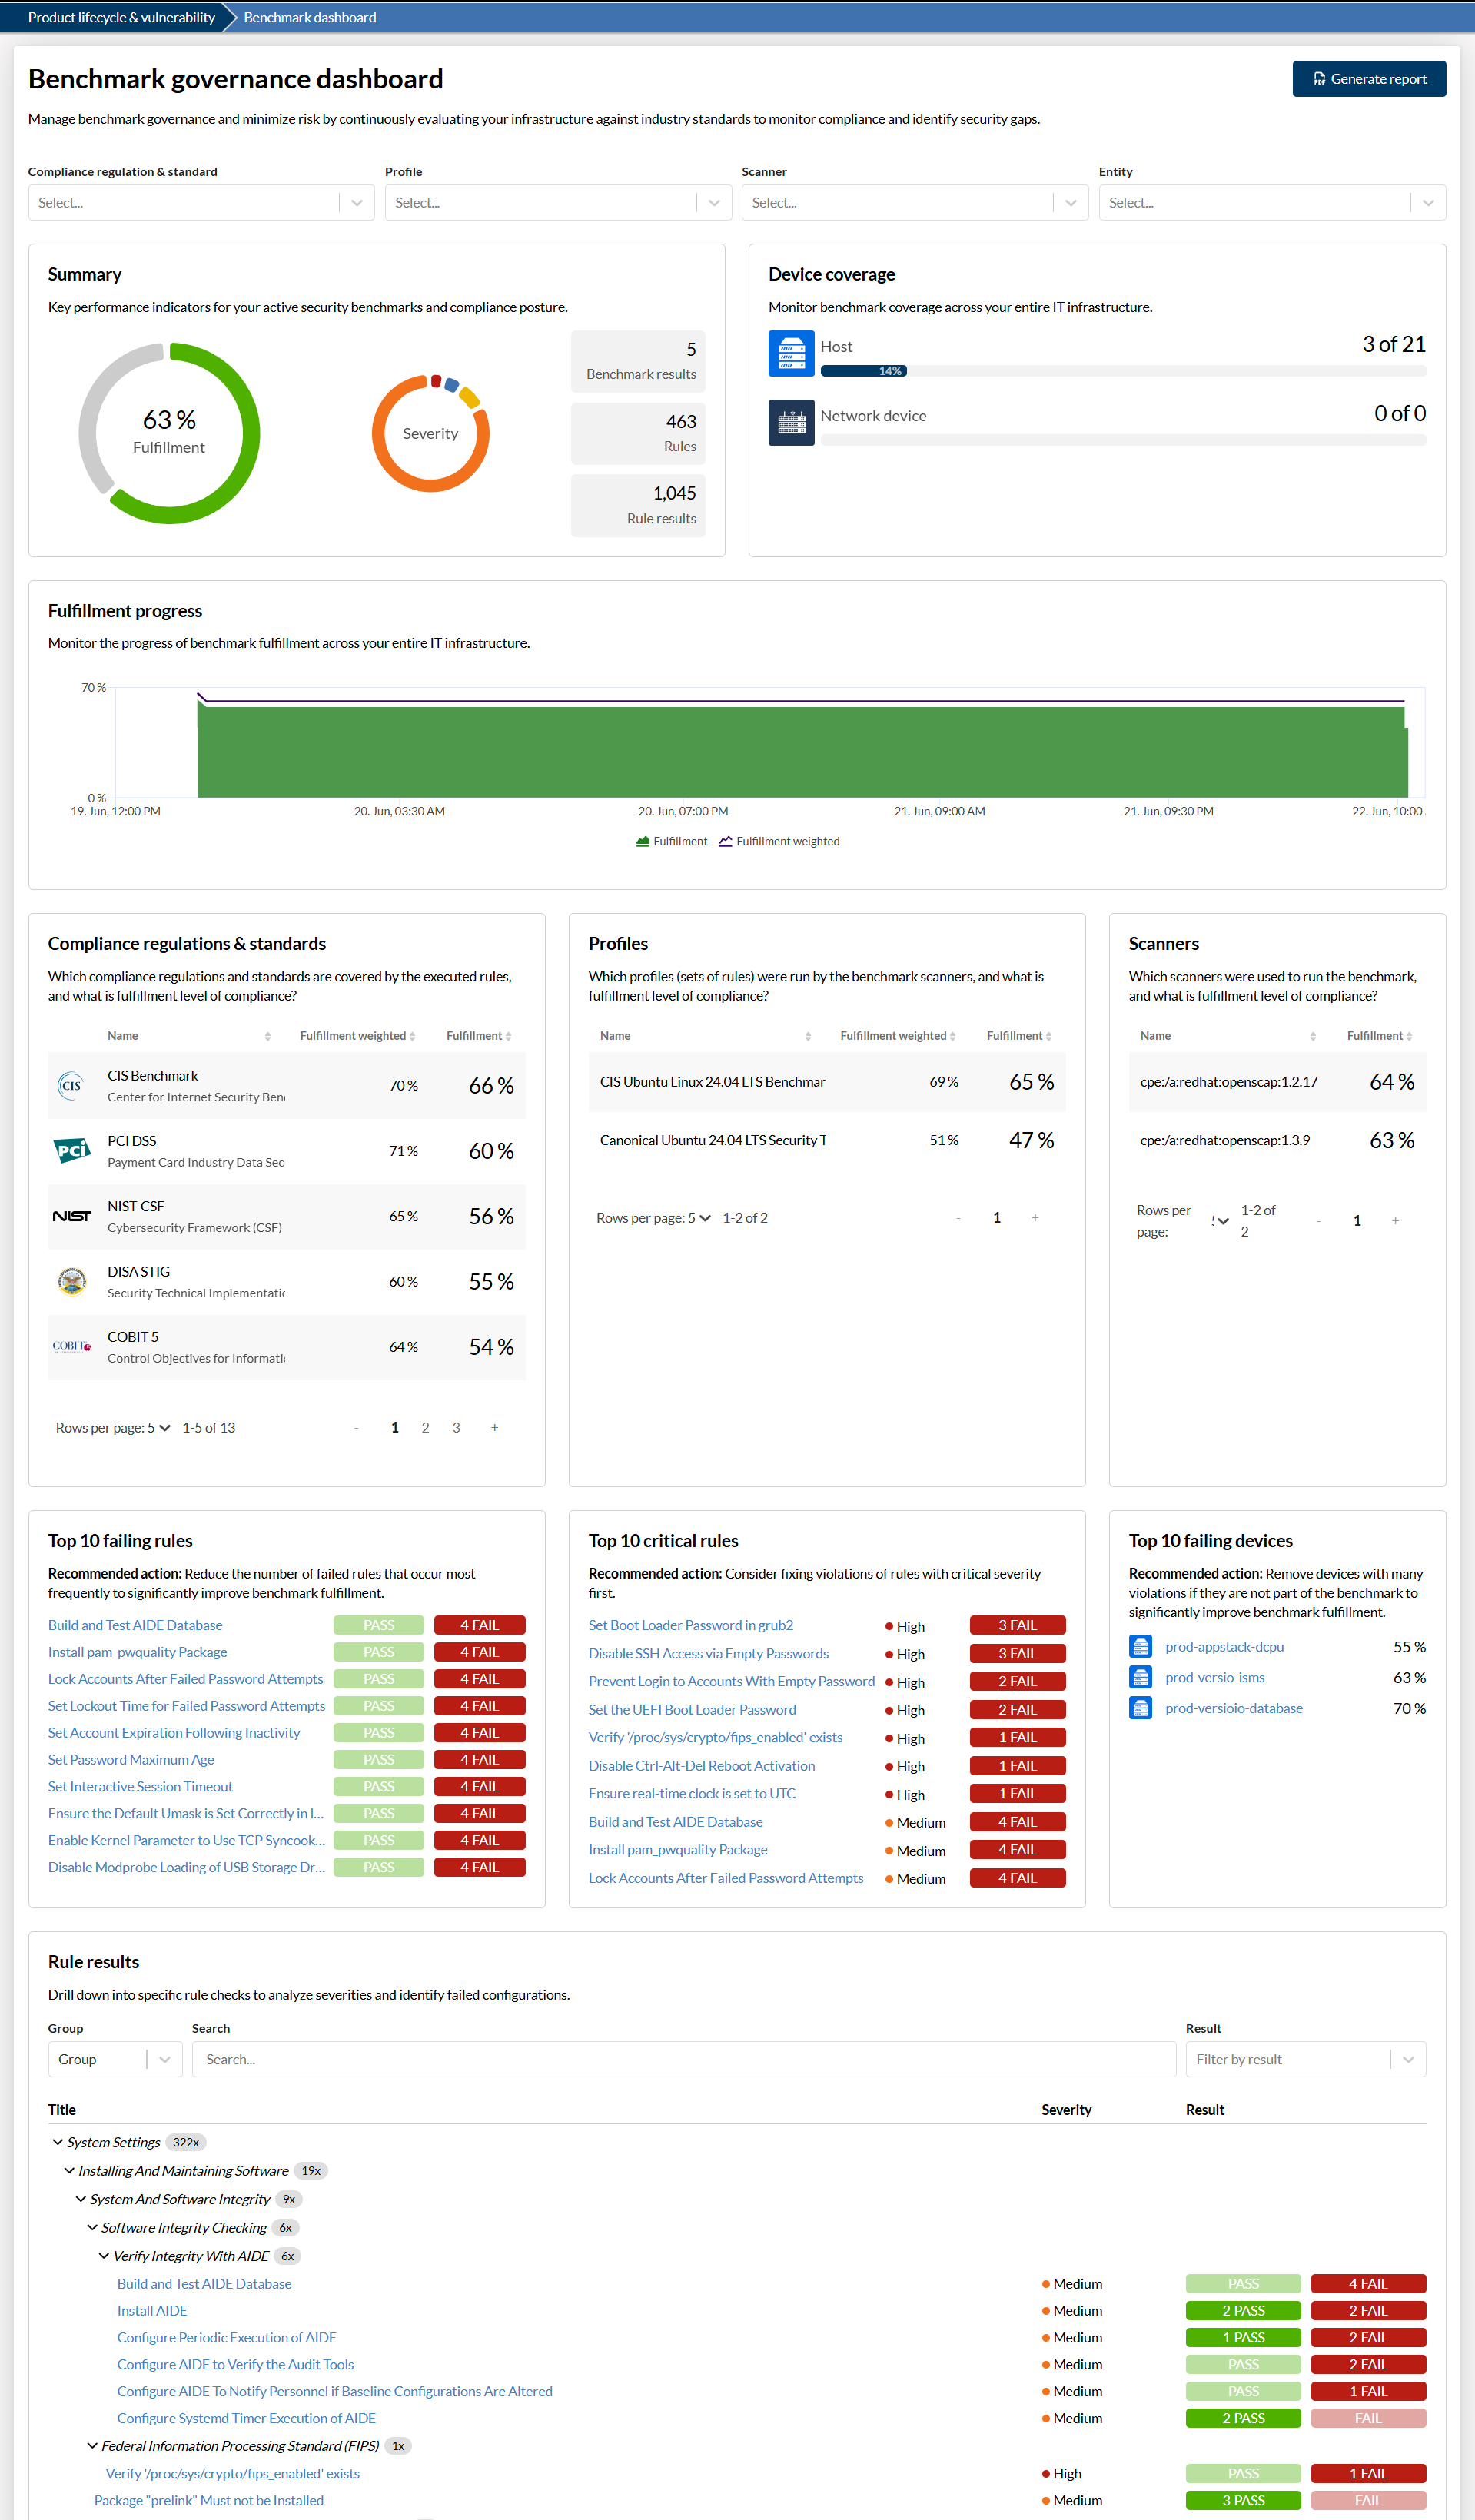Open Install pam_pwquality Package failing rule

pos(137,1652)
